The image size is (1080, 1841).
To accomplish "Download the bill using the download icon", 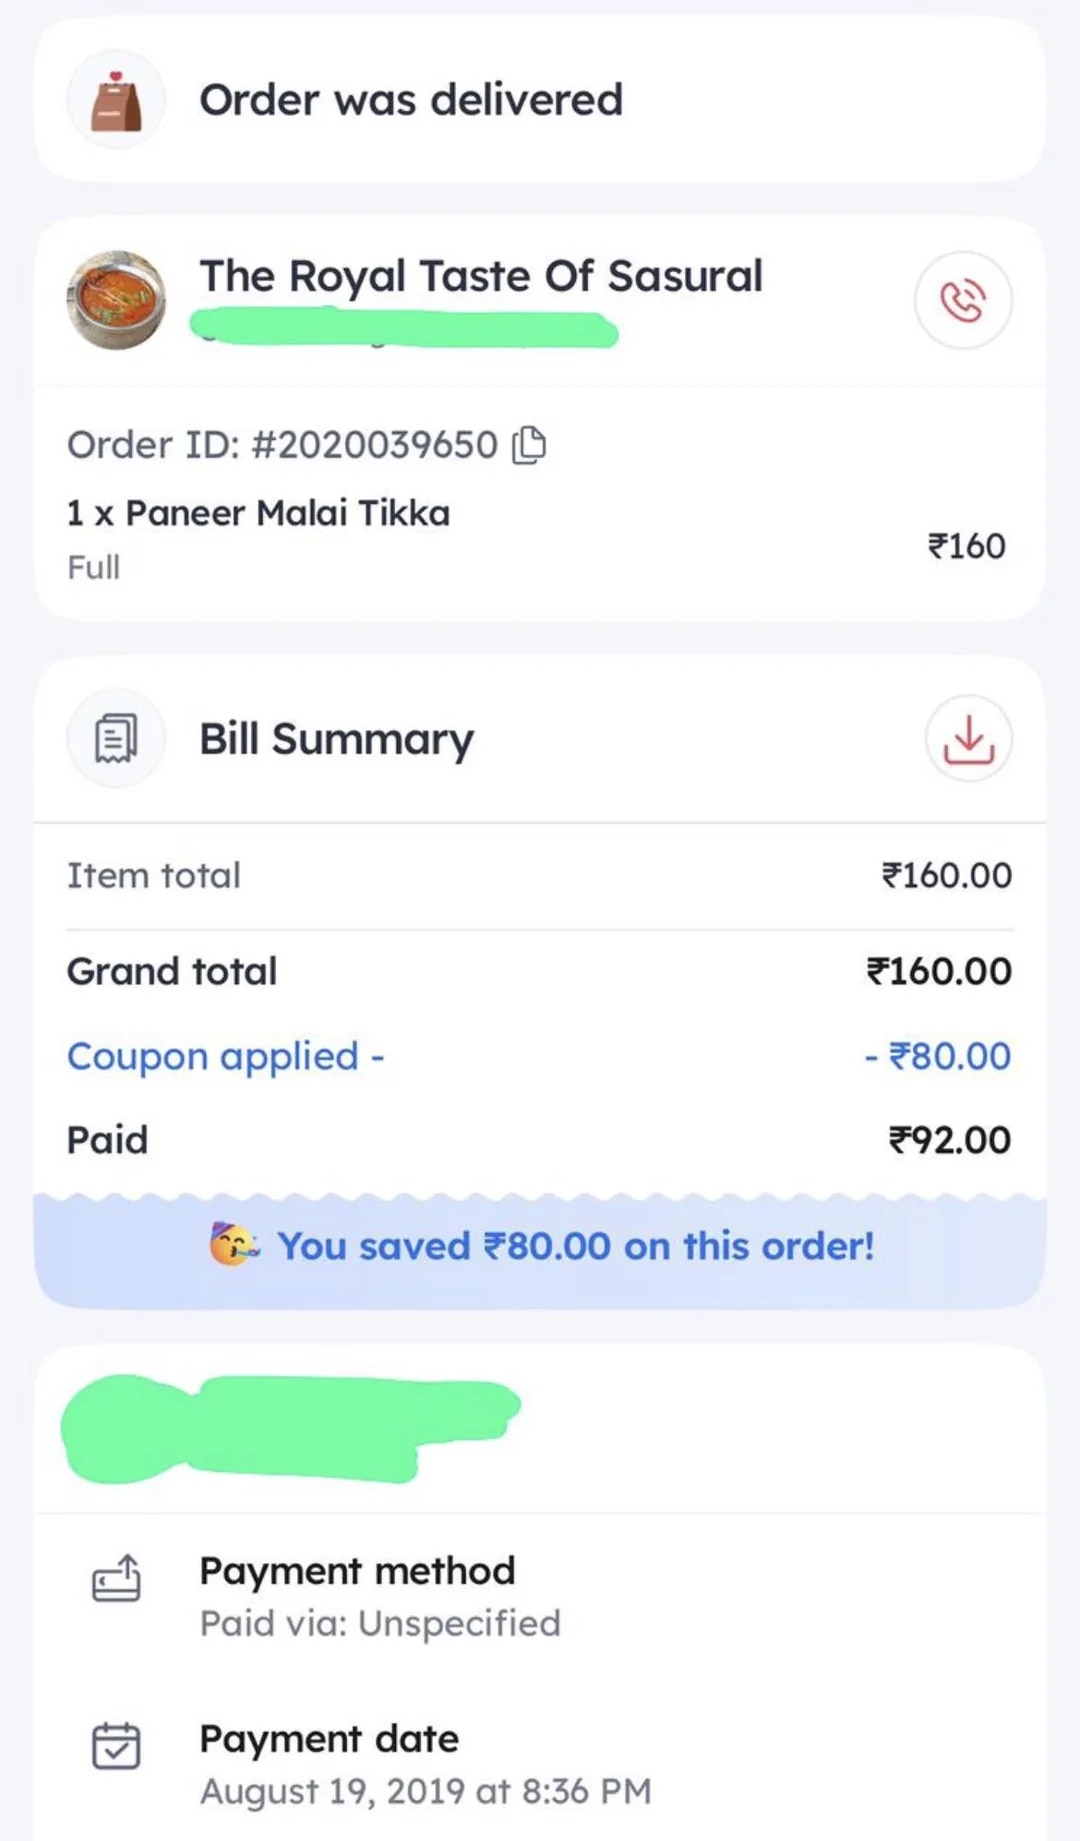I will coord(968,739).
